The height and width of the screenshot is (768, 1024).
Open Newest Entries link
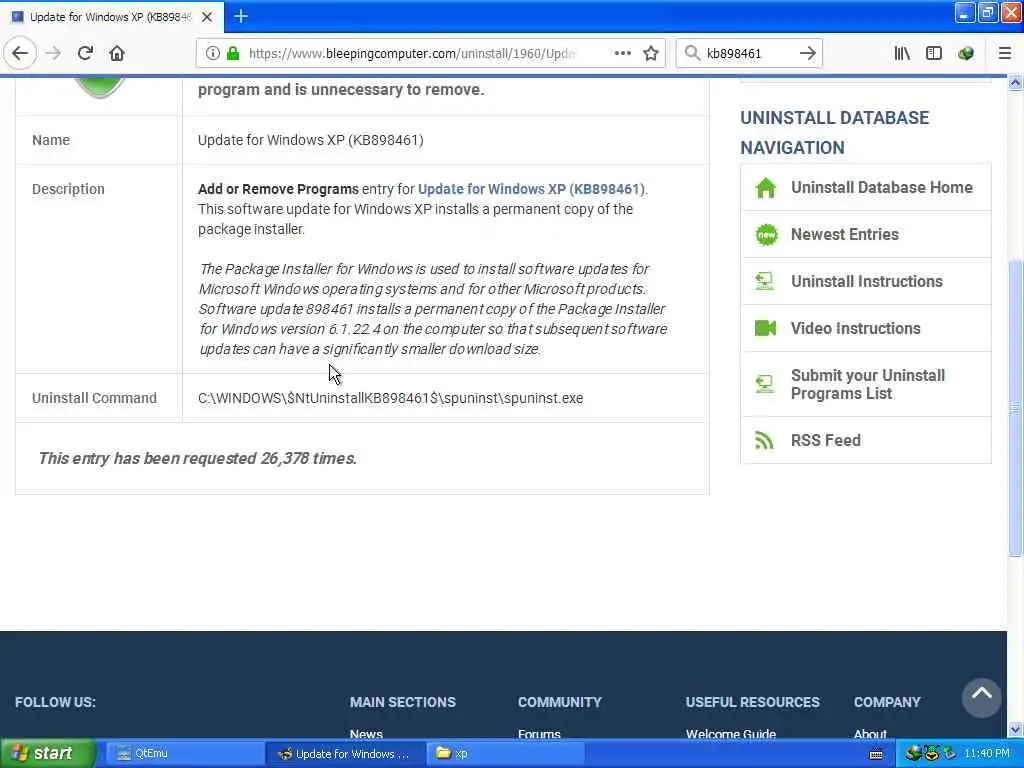[x=844, y=234]
